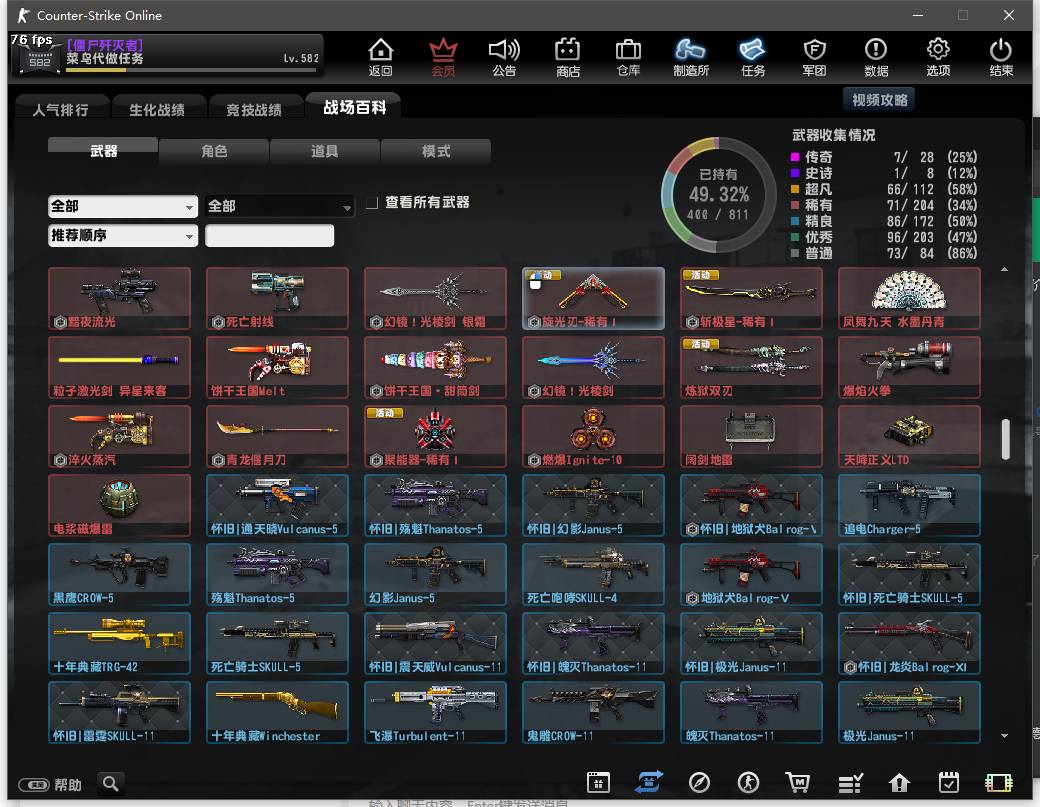Select the 青龙偃月刀 weapon card
1040x807 pixels.
click(x=277, y=436)
